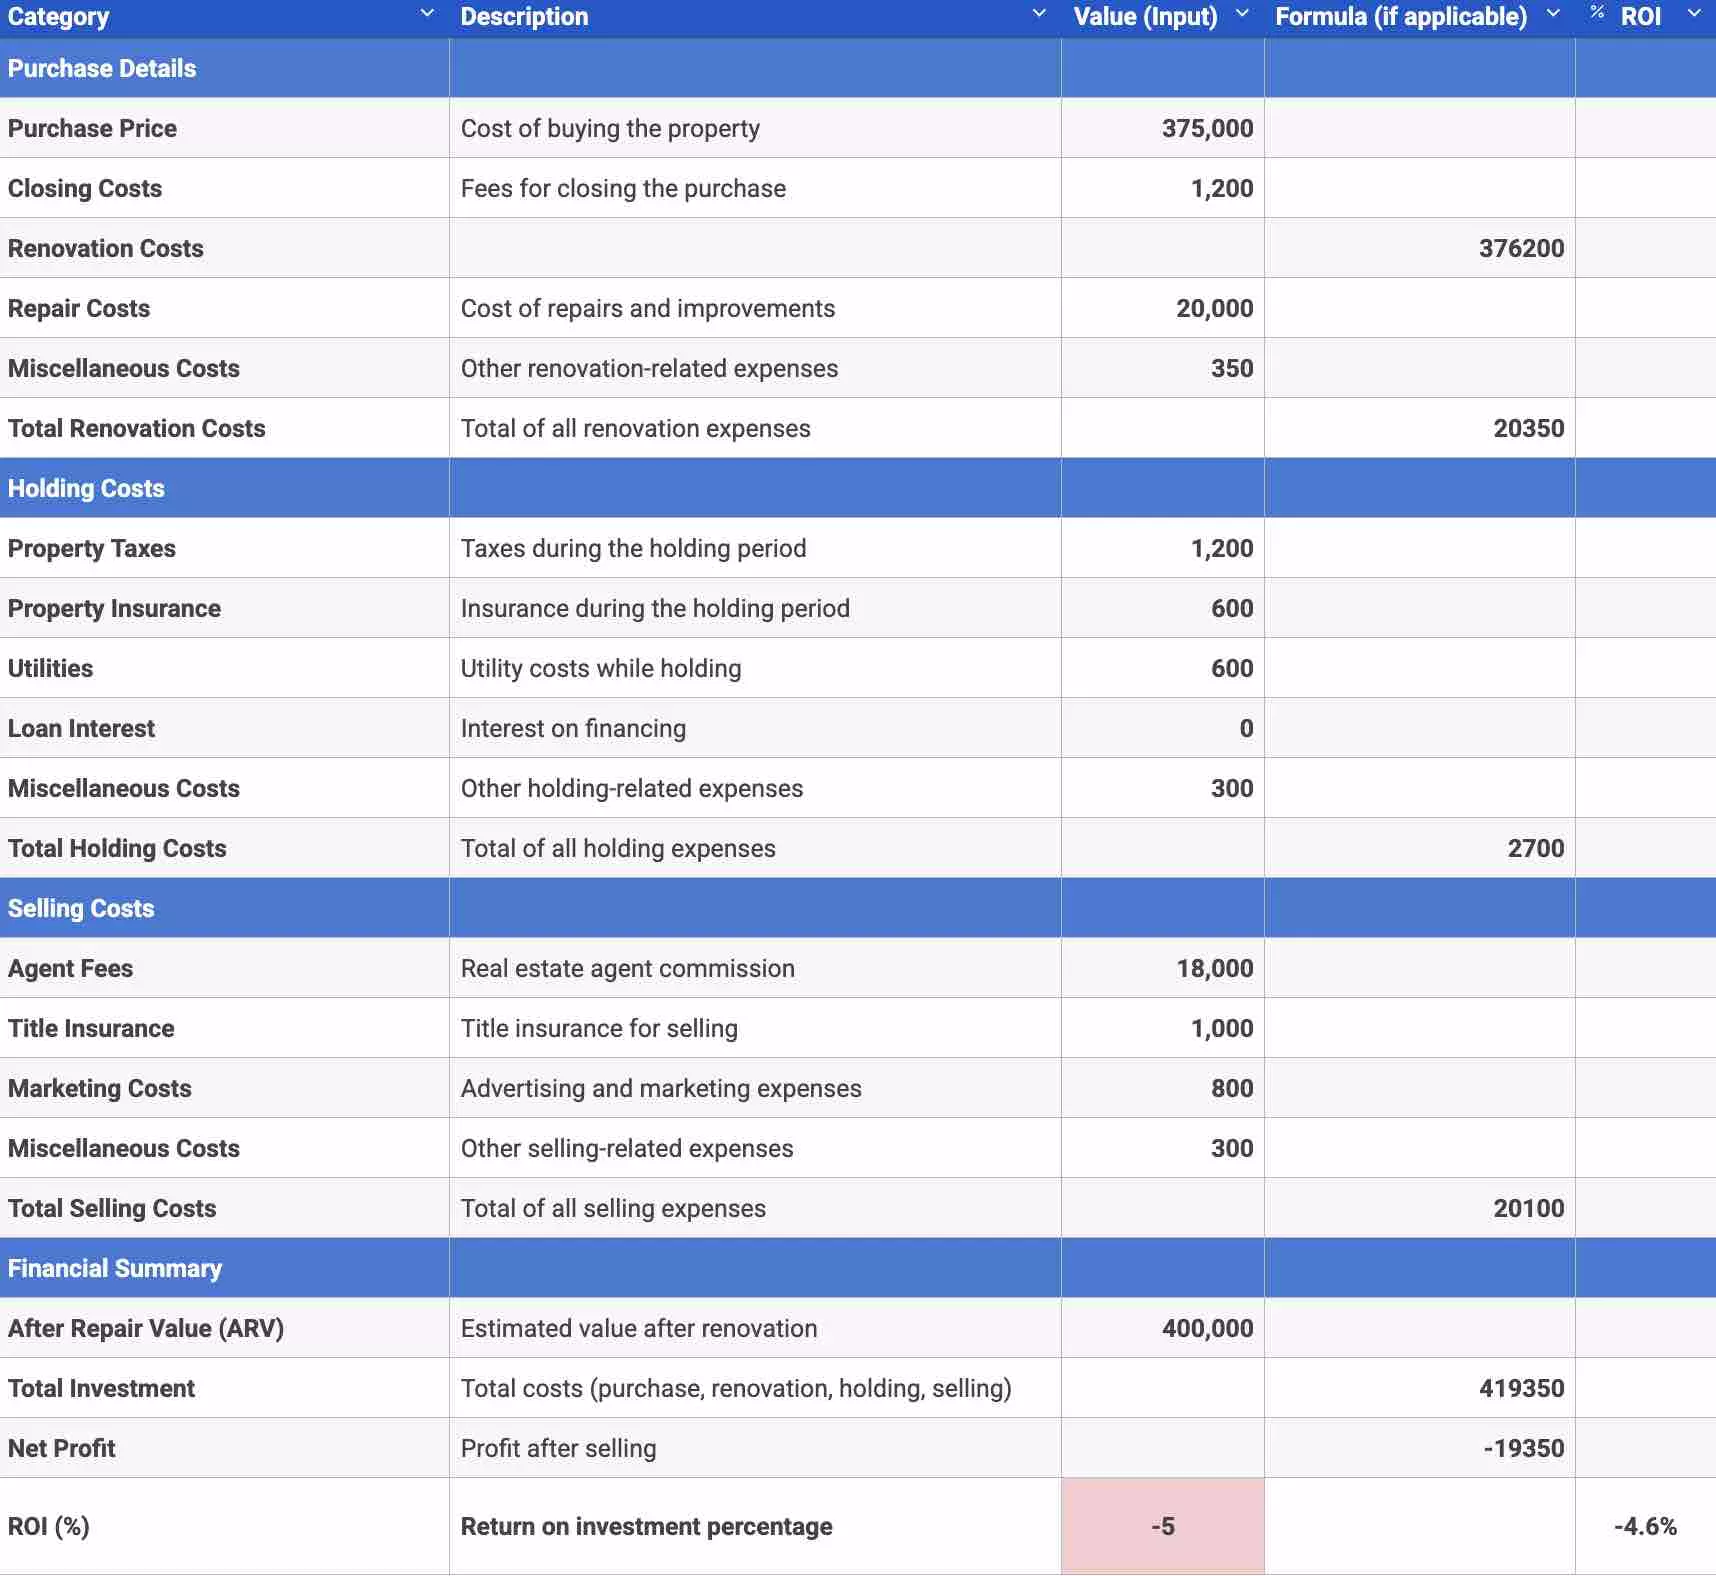1716x1576 pixels.
Task: Click 'Advertising and marketing expenses' description
Action: [x=661, y=1088]
